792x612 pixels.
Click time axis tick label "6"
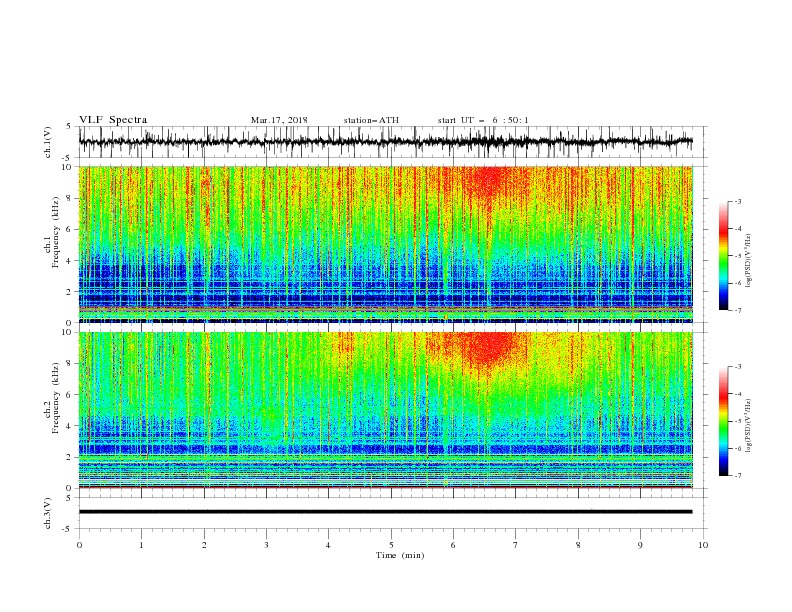pos(453,545)
